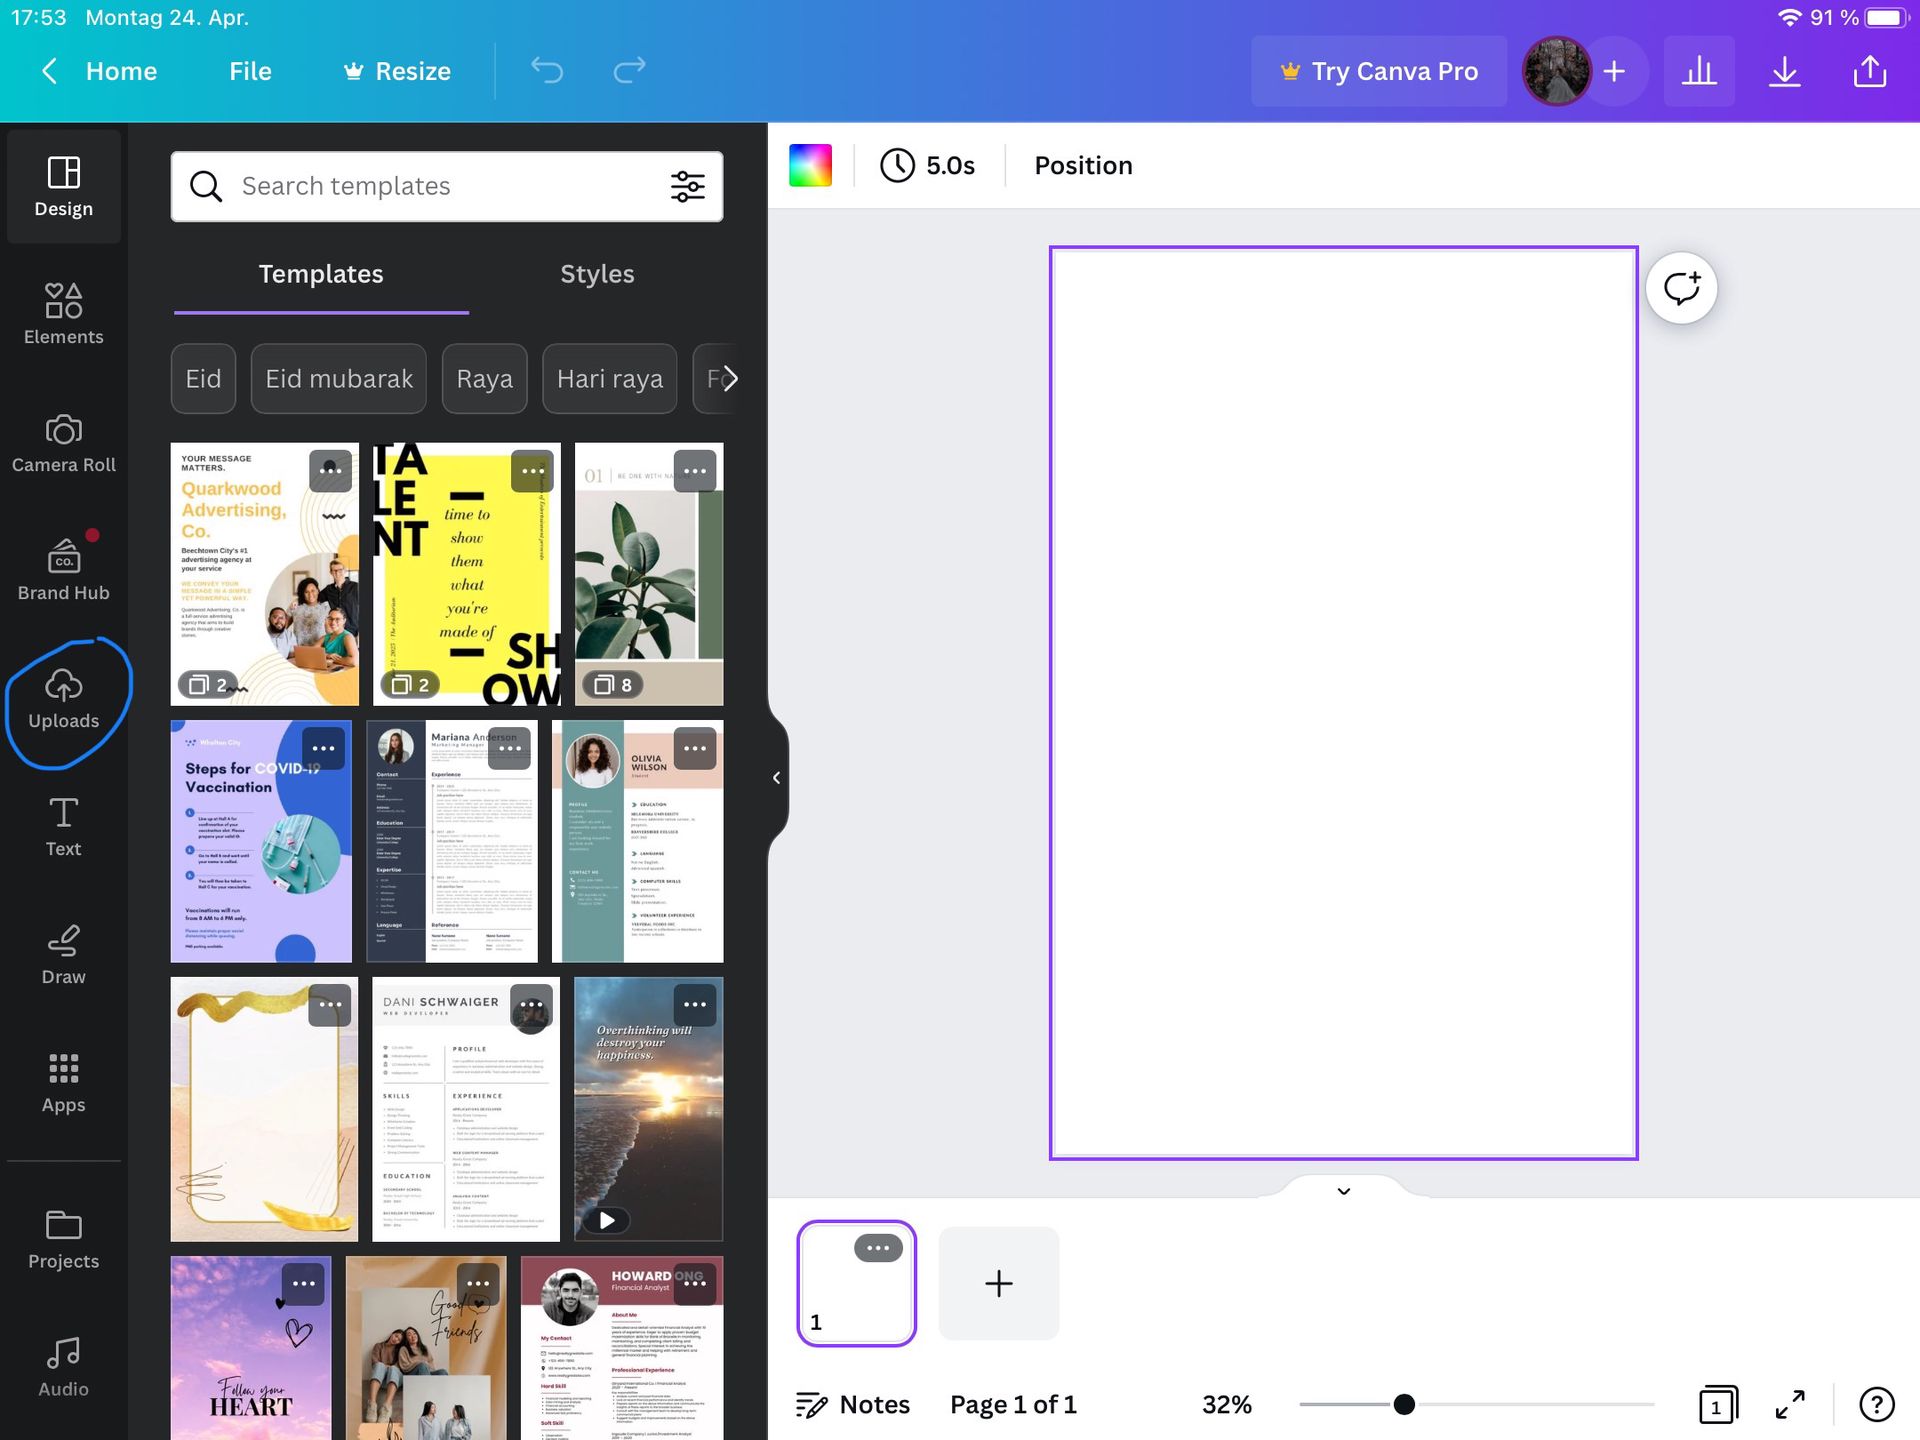Select the Raya category chip

click(484, 379)
